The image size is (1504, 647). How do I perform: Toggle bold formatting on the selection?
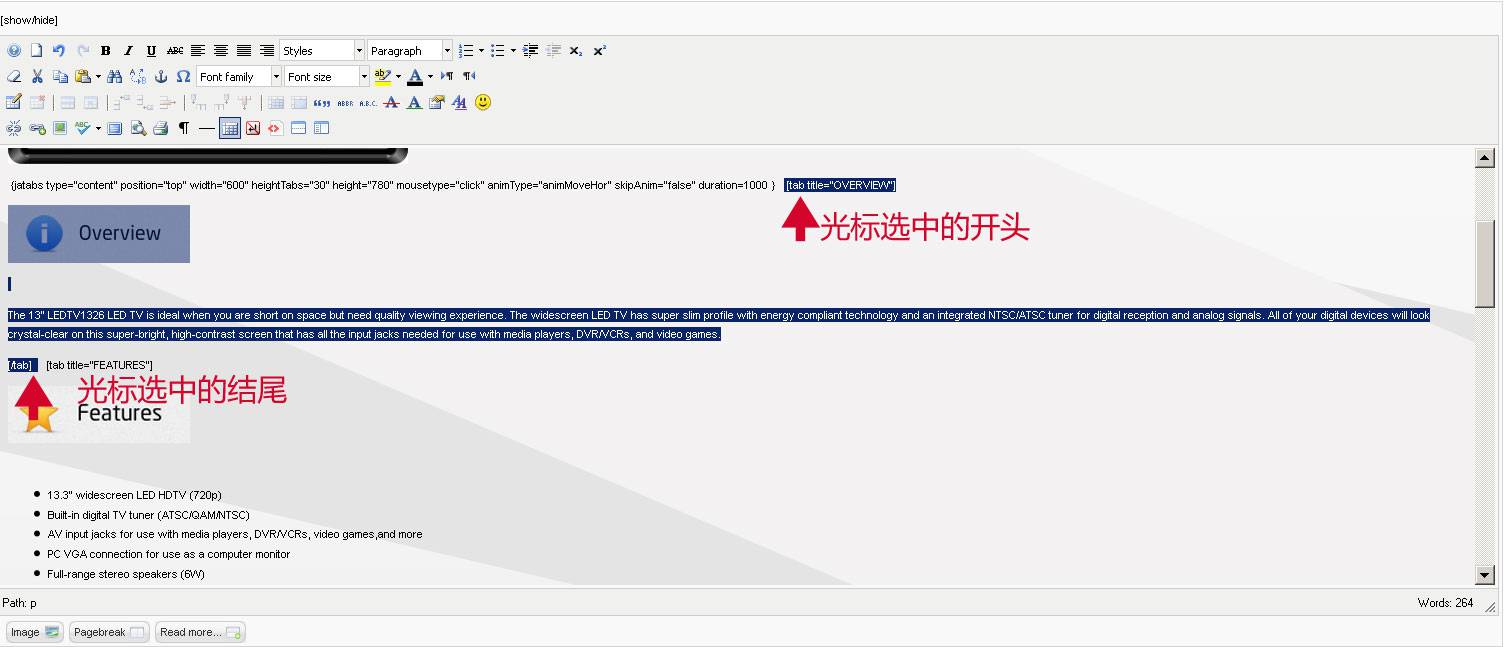pos(106,50)
